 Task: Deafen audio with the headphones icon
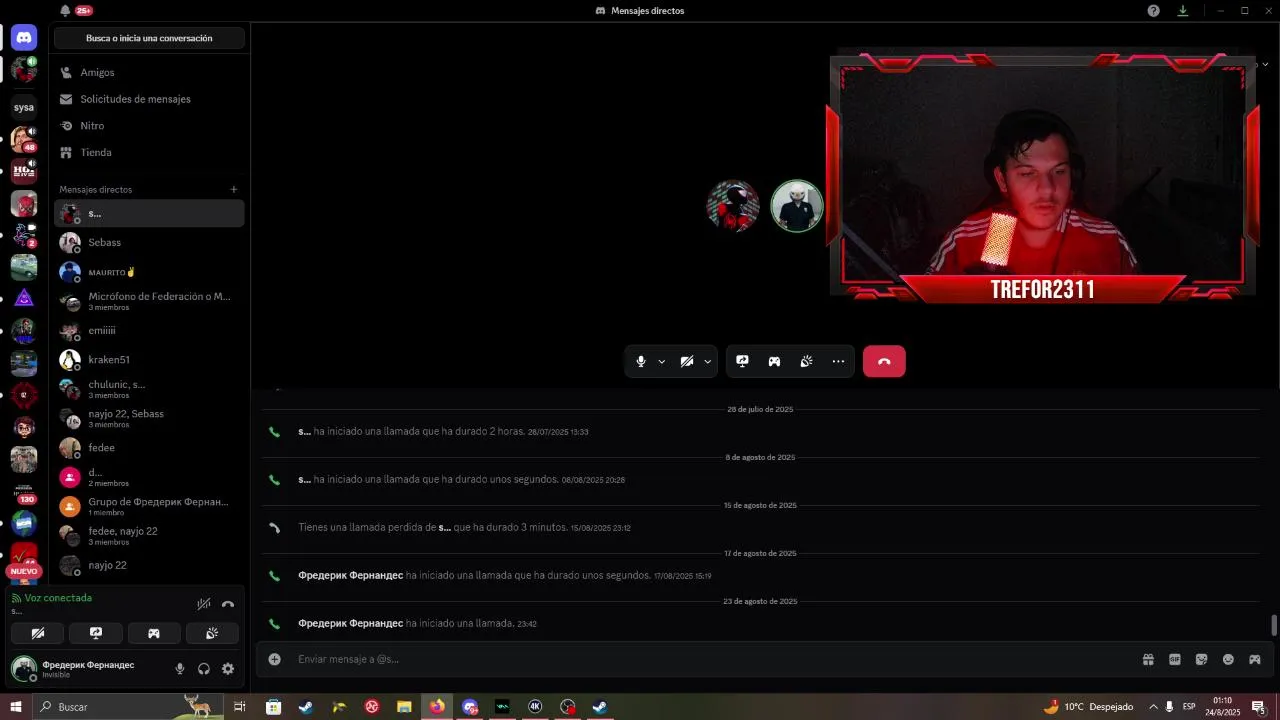204,669
